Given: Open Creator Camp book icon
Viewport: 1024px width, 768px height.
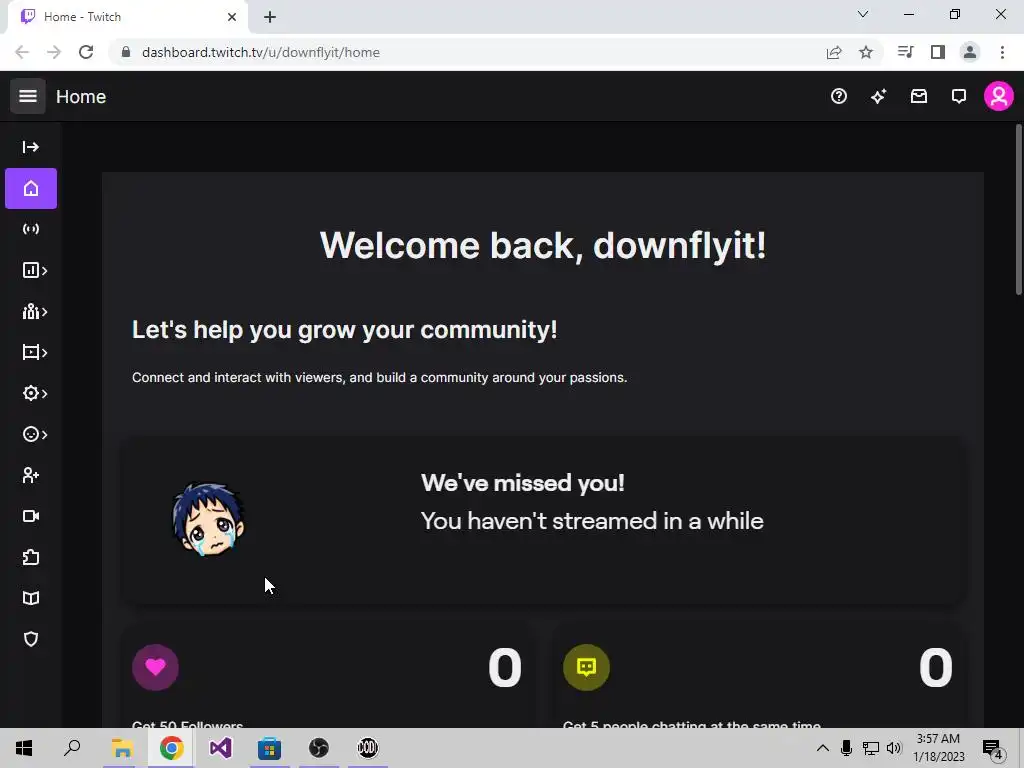Looking at the screenshot, I should [31, 598].
